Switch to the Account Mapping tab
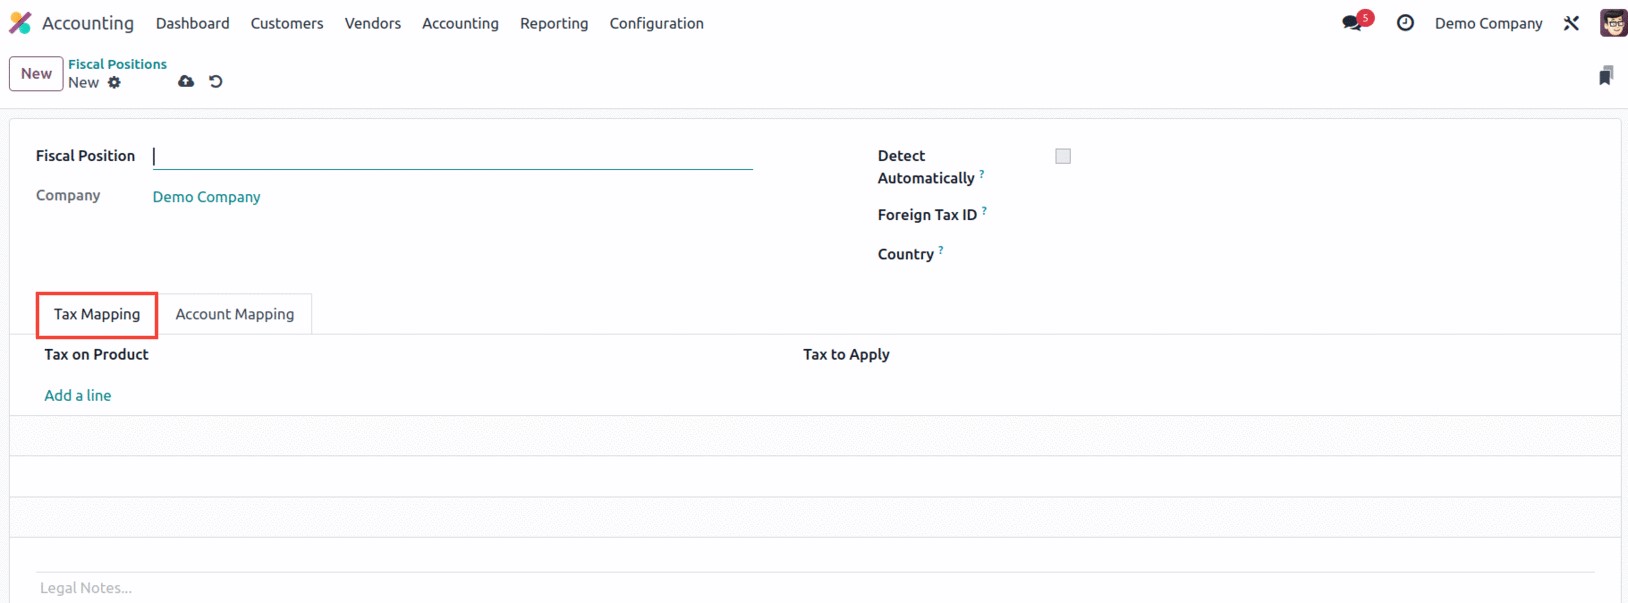 tap(235, 314)
